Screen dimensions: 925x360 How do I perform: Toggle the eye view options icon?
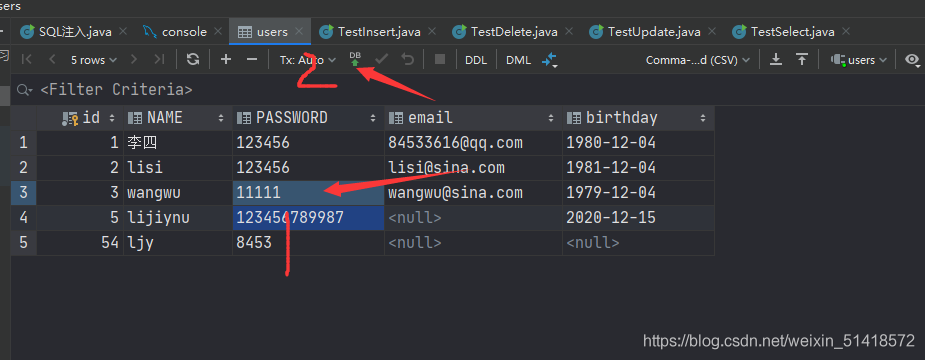[913, 59]
